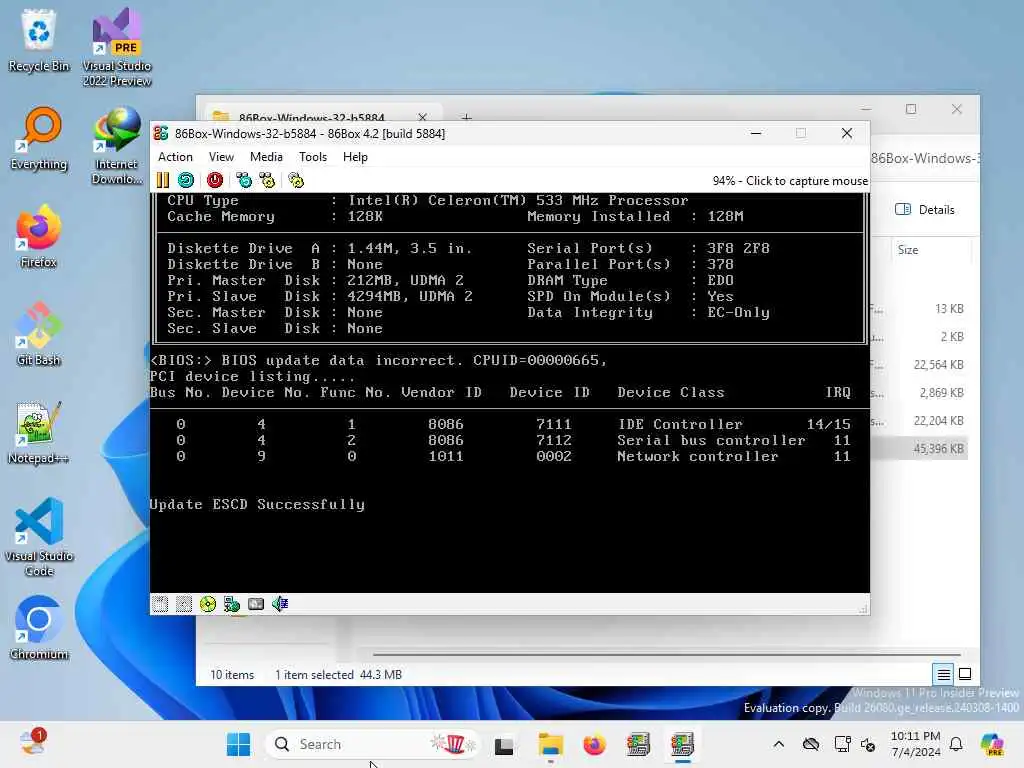Screen dimensions: 1024x768
Task: Select the Visual Studio Code desktop icon
Action: pyautogui.click(x=39, y=537)
